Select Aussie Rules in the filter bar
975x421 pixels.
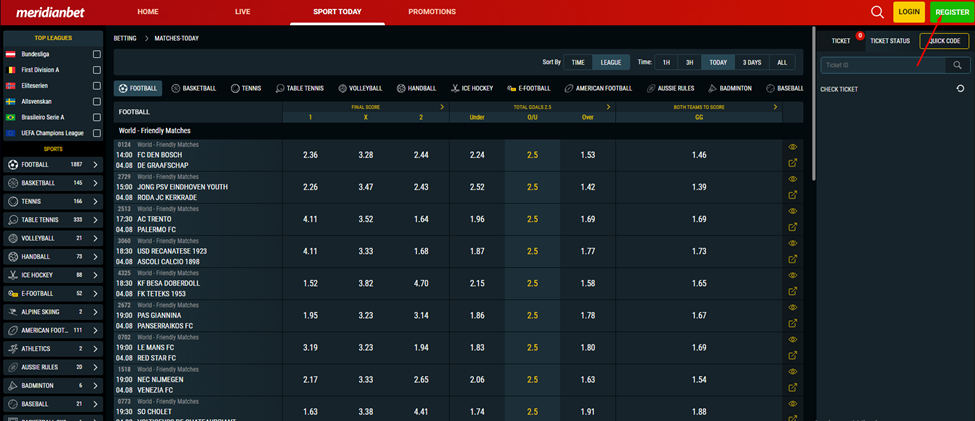pyautogui.click(x=670, y=88)
